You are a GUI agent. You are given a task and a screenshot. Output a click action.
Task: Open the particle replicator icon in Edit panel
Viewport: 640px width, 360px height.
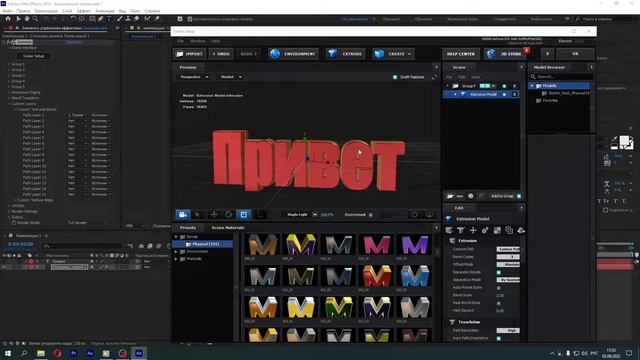(x=485, y=231)
